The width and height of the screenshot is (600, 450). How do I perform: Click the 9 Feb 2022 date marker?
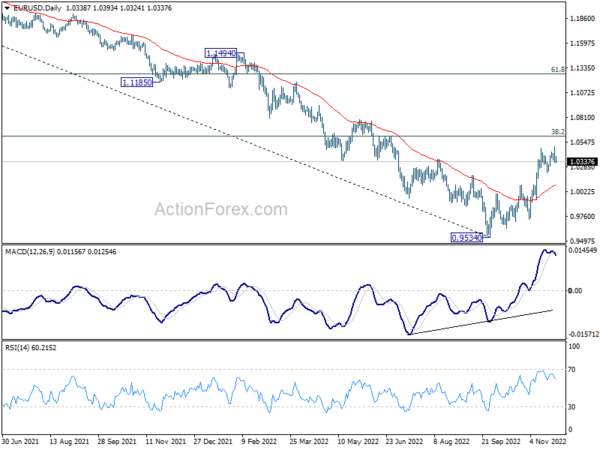(259, 442)
